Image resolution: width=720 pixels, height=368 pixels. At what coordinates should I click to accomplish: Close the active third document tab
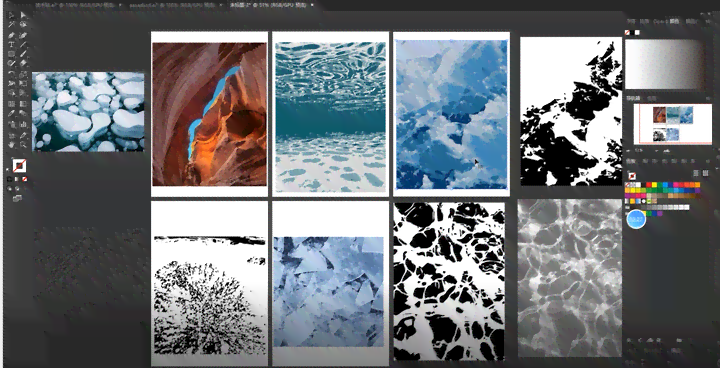313,5
